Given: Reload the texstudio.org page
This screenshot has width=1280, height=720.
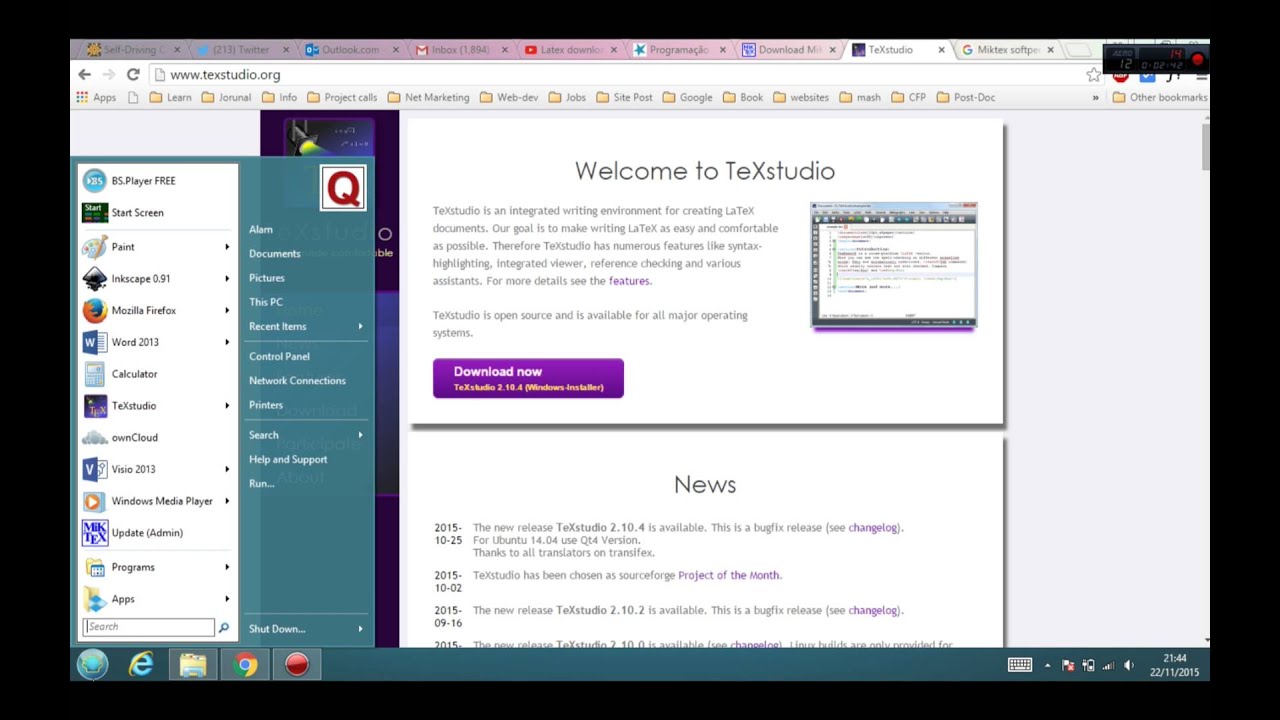Looking at the screenshot, I should click(133, 75).
